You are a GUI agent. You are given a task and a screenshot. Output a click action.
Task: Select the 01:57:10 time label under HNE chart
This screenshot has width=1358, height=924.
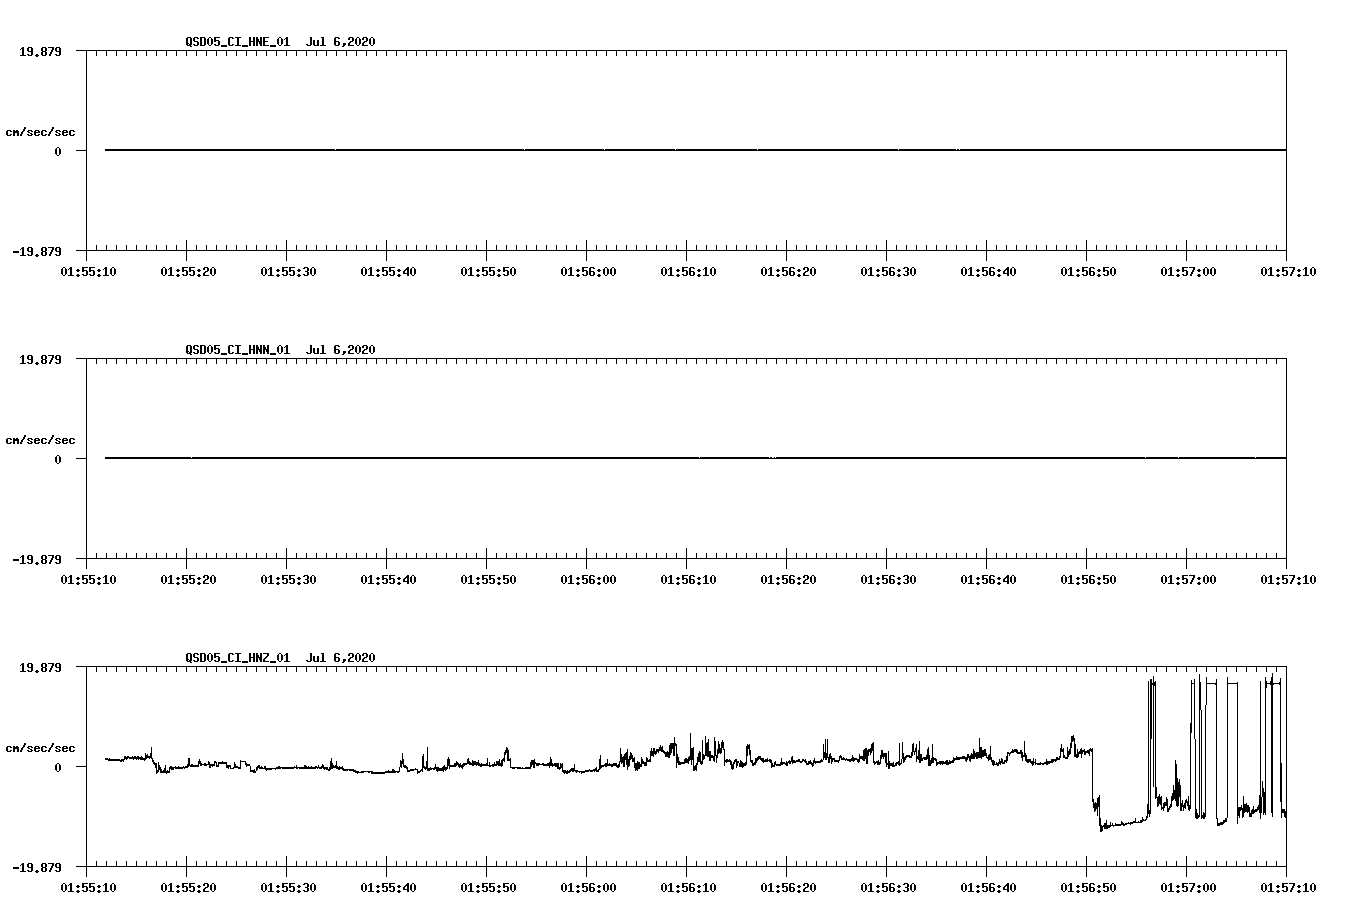point(1287,271)
